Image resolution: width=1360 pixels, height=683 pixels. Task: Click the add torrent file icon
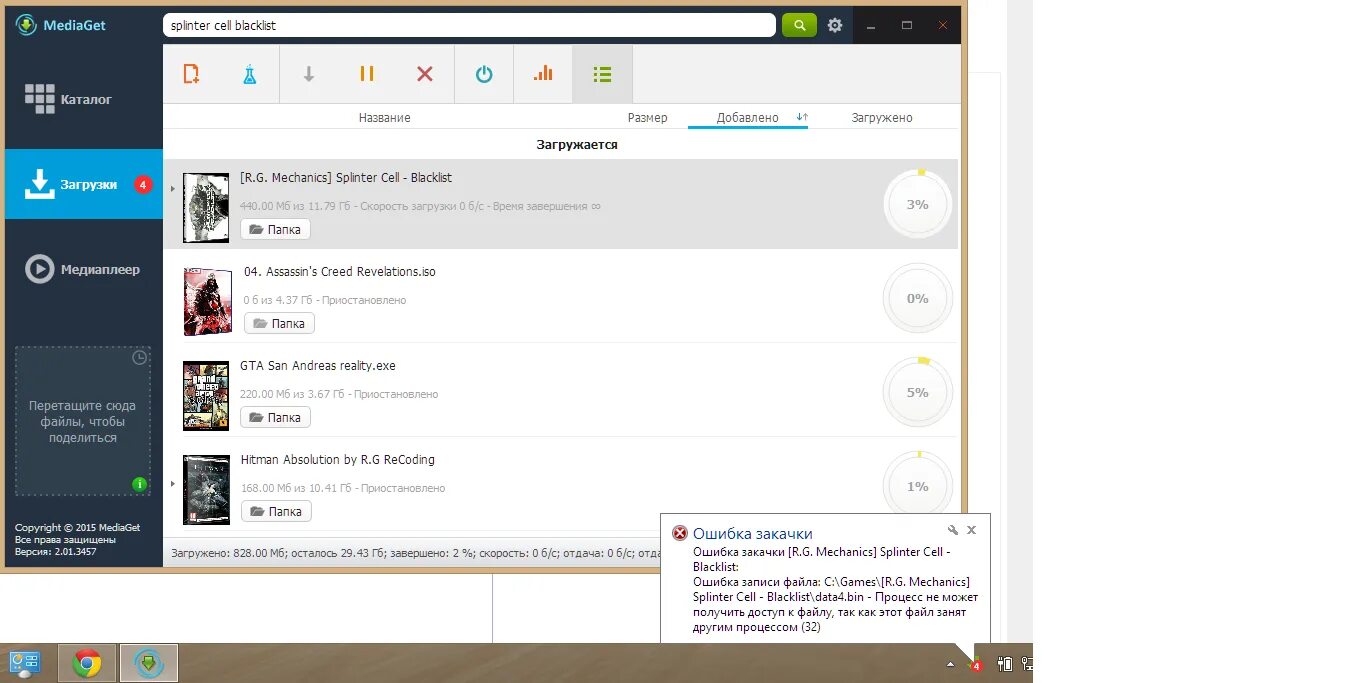tap(191, 74)
